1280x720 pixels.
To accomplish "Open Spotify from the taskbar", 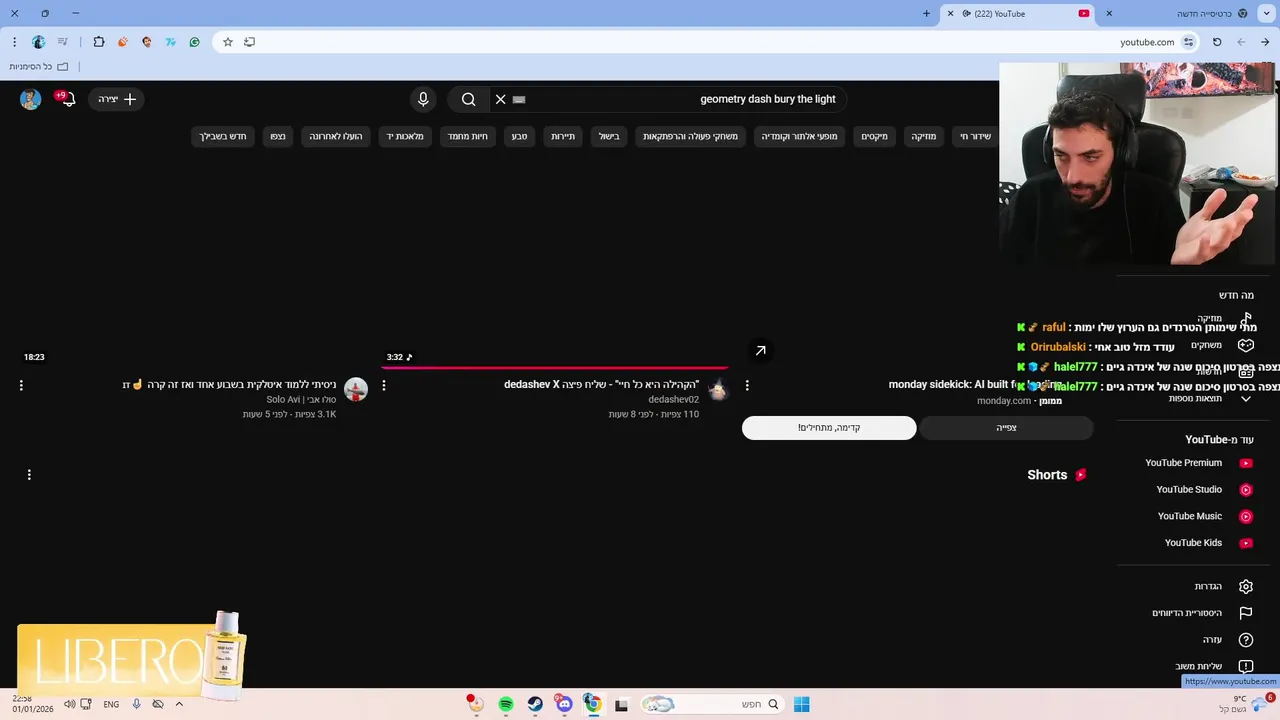I will 506,705.
